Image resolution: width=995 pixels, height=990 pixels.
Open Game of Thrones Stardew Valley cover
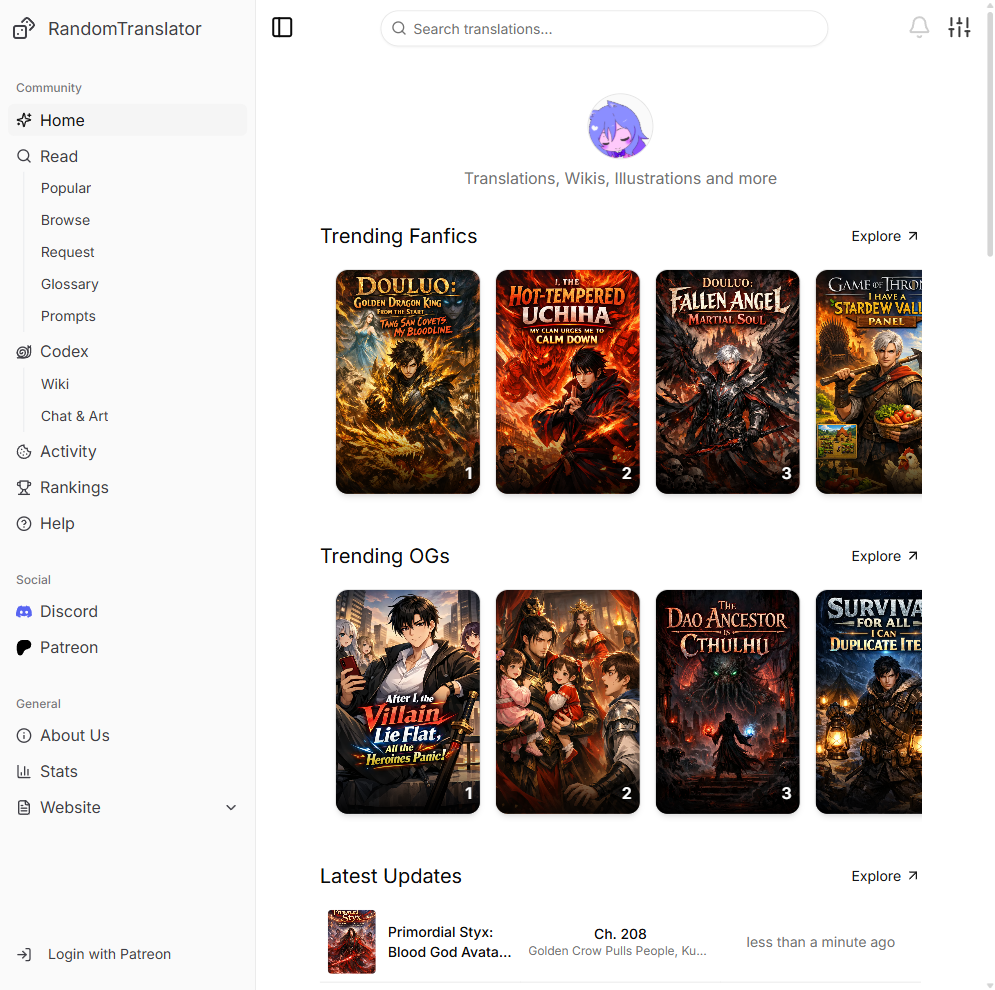click(869, 382)
